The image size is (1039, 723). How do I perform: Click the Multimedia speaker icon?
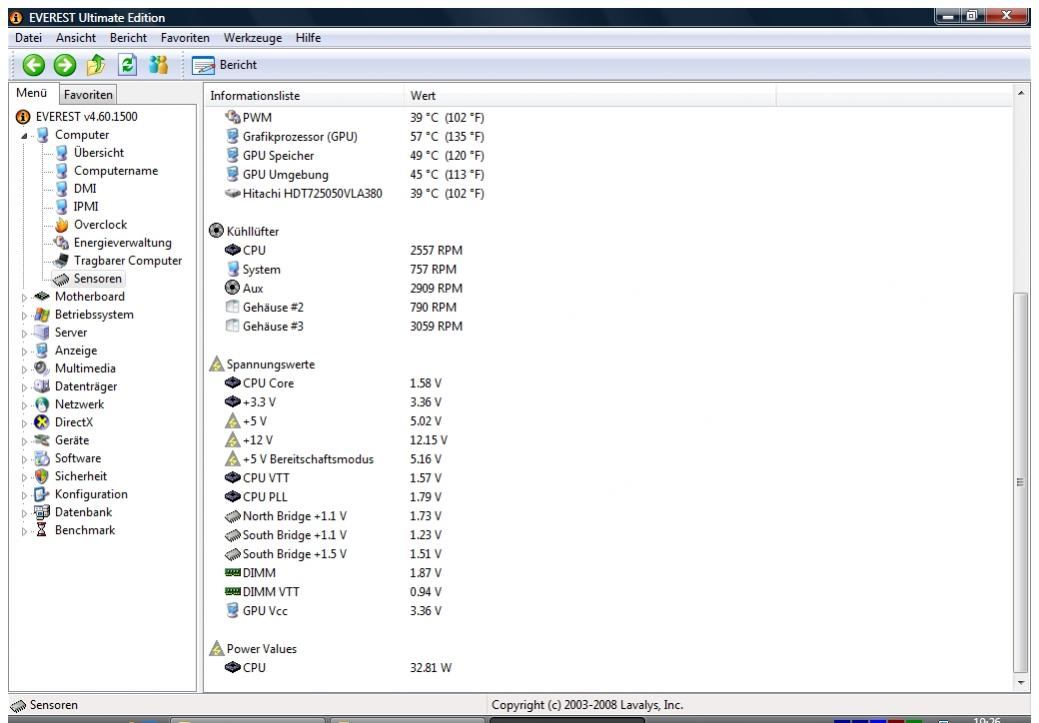42,368
